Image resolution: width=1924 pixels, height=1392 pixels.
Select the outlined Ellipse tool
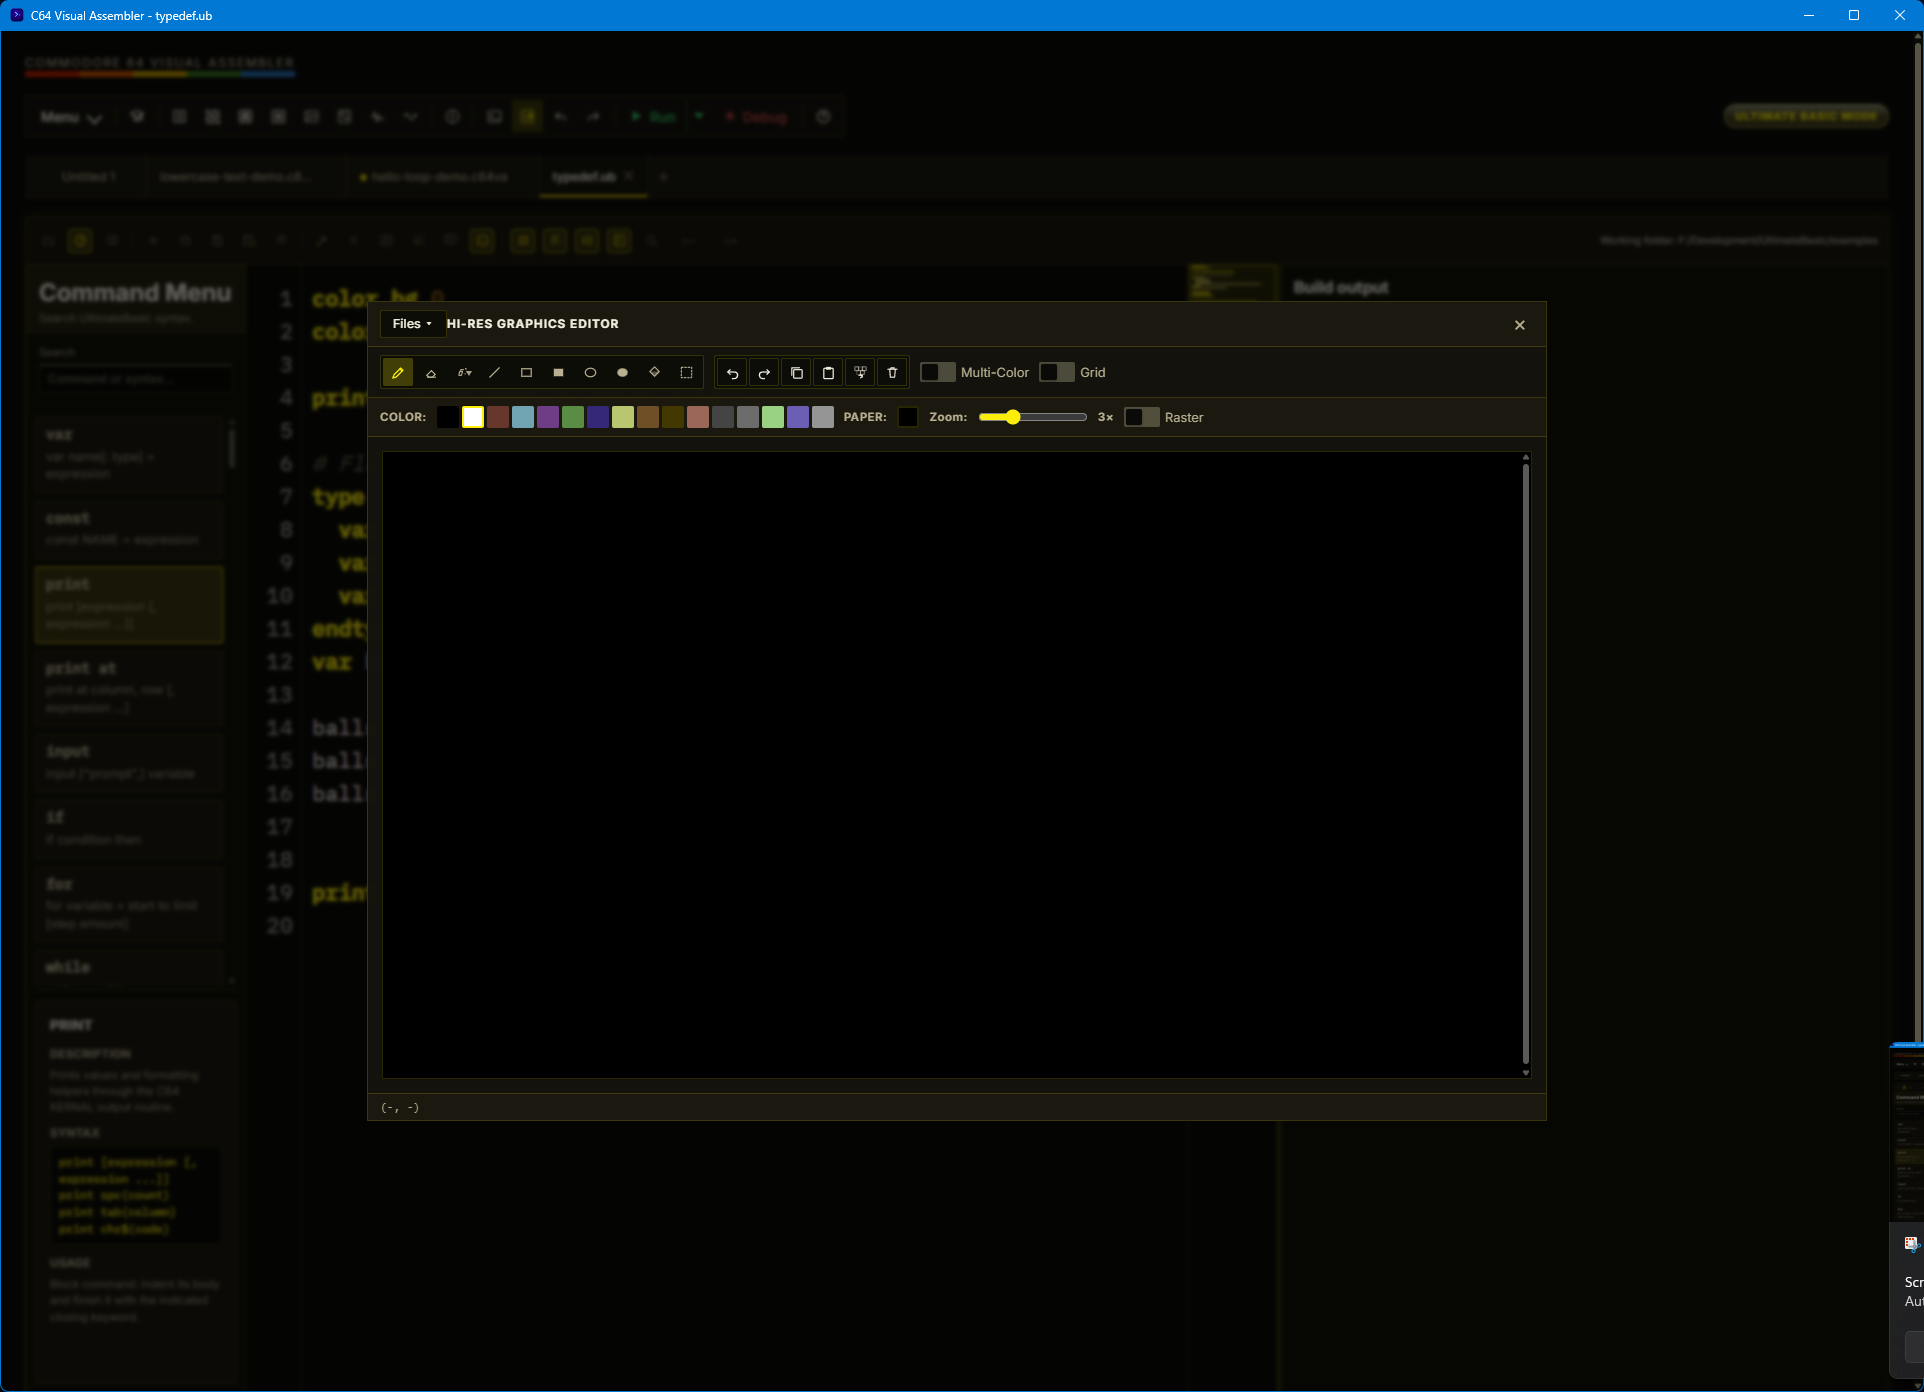coord(590,373)
